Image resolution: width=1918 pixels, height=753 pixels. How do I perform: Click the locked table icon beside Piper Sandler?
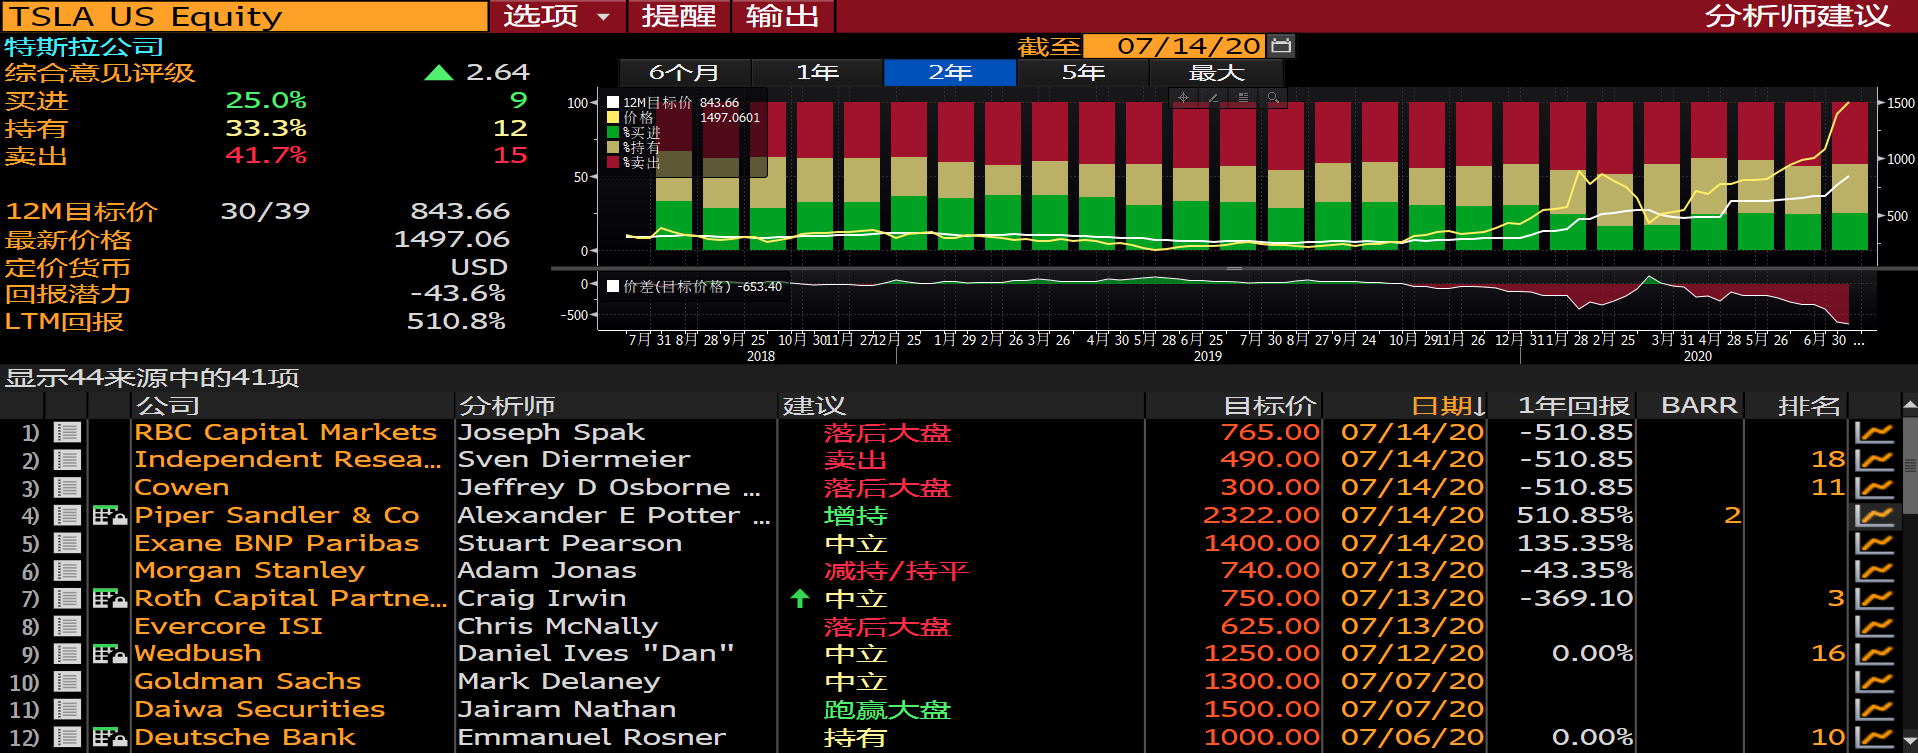pos(110,515)
